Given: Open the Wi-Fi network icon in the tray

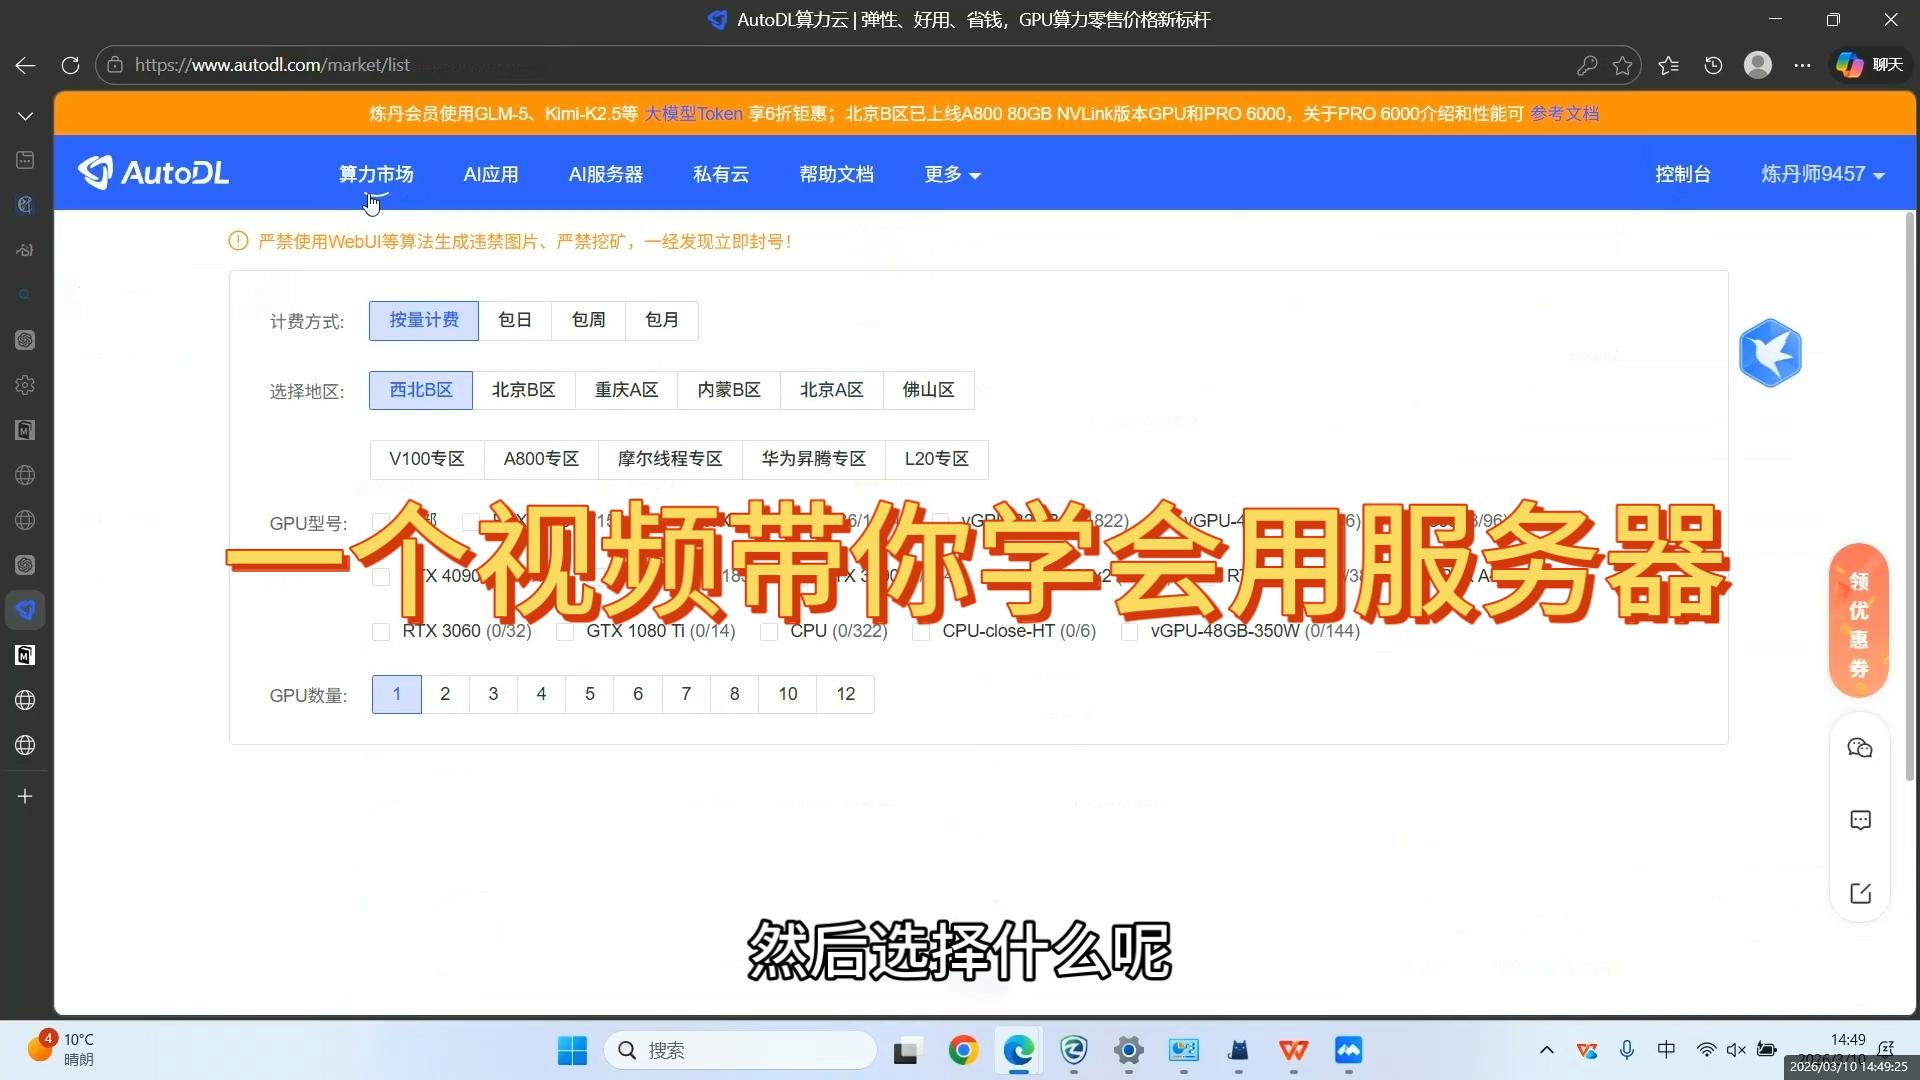Looking at the screenshot, I should [x=1706, y=1049].
